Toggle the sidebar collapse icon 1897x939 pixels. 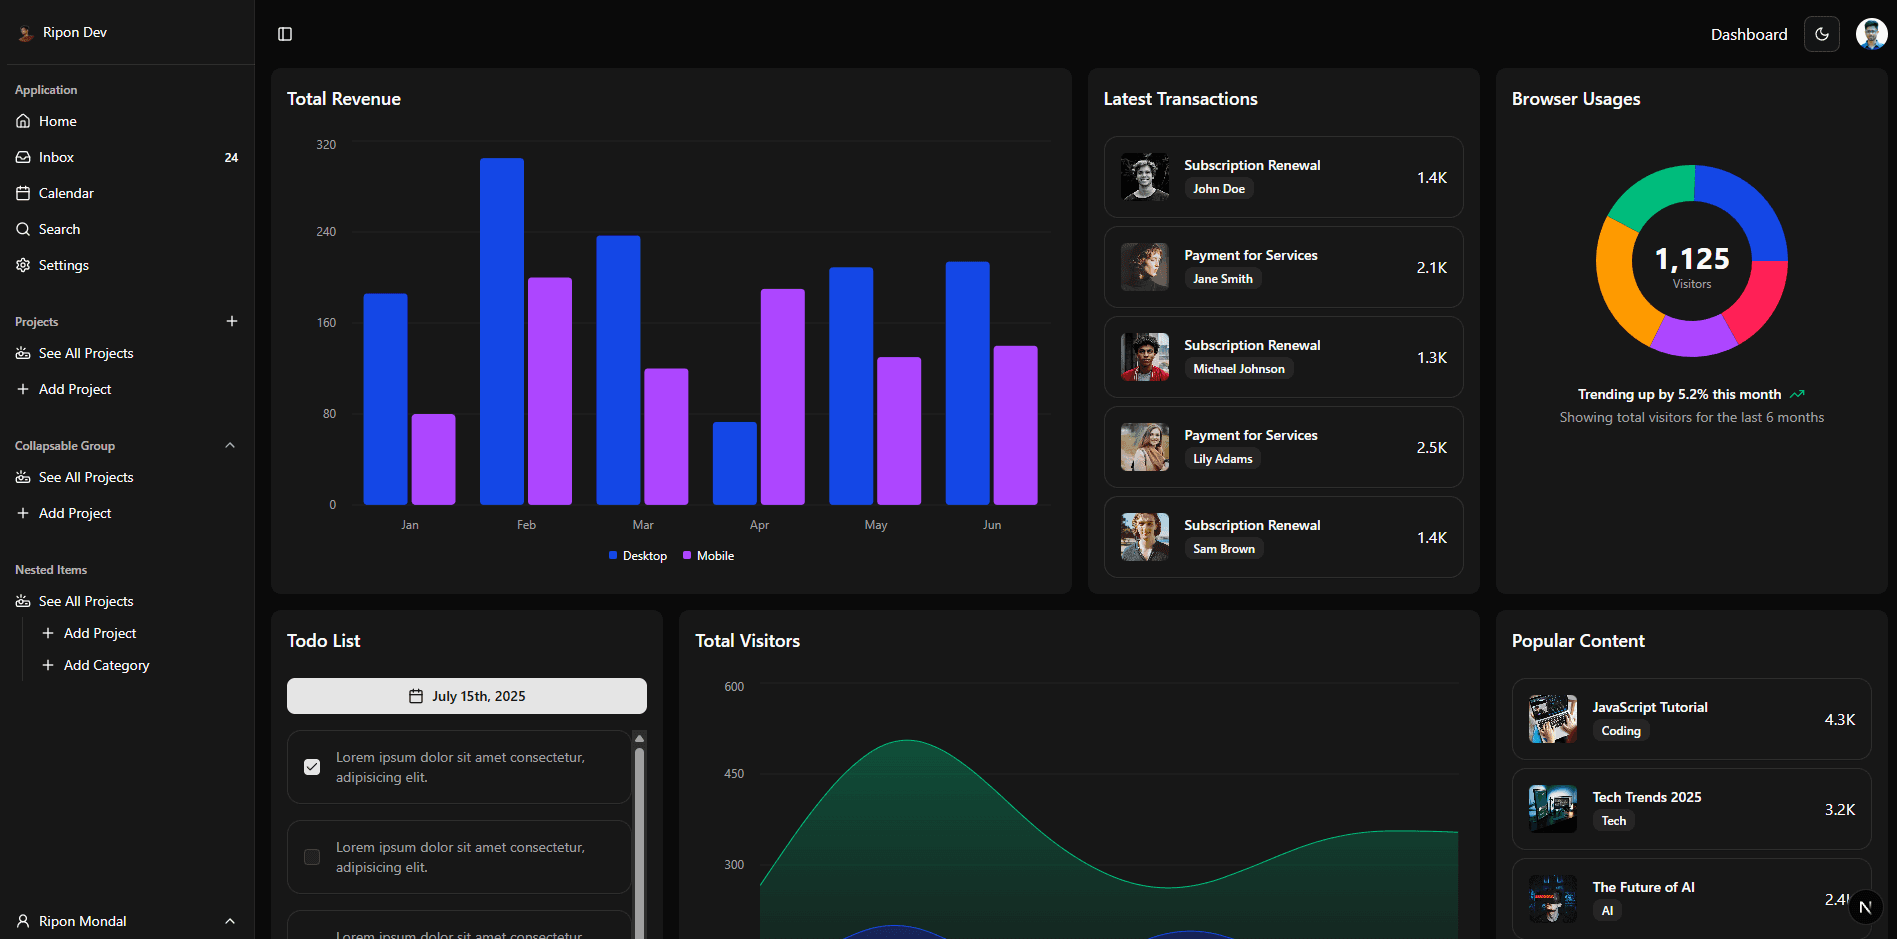(x=285, y=34)
